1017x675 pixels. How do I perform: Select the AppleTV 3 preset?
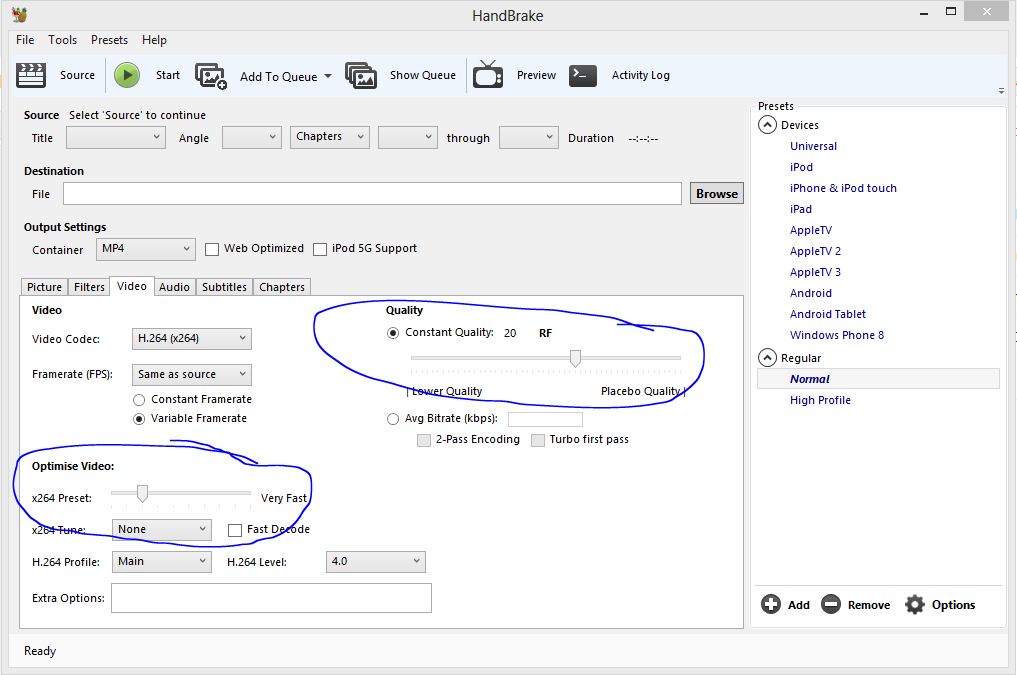click(815, 272)
